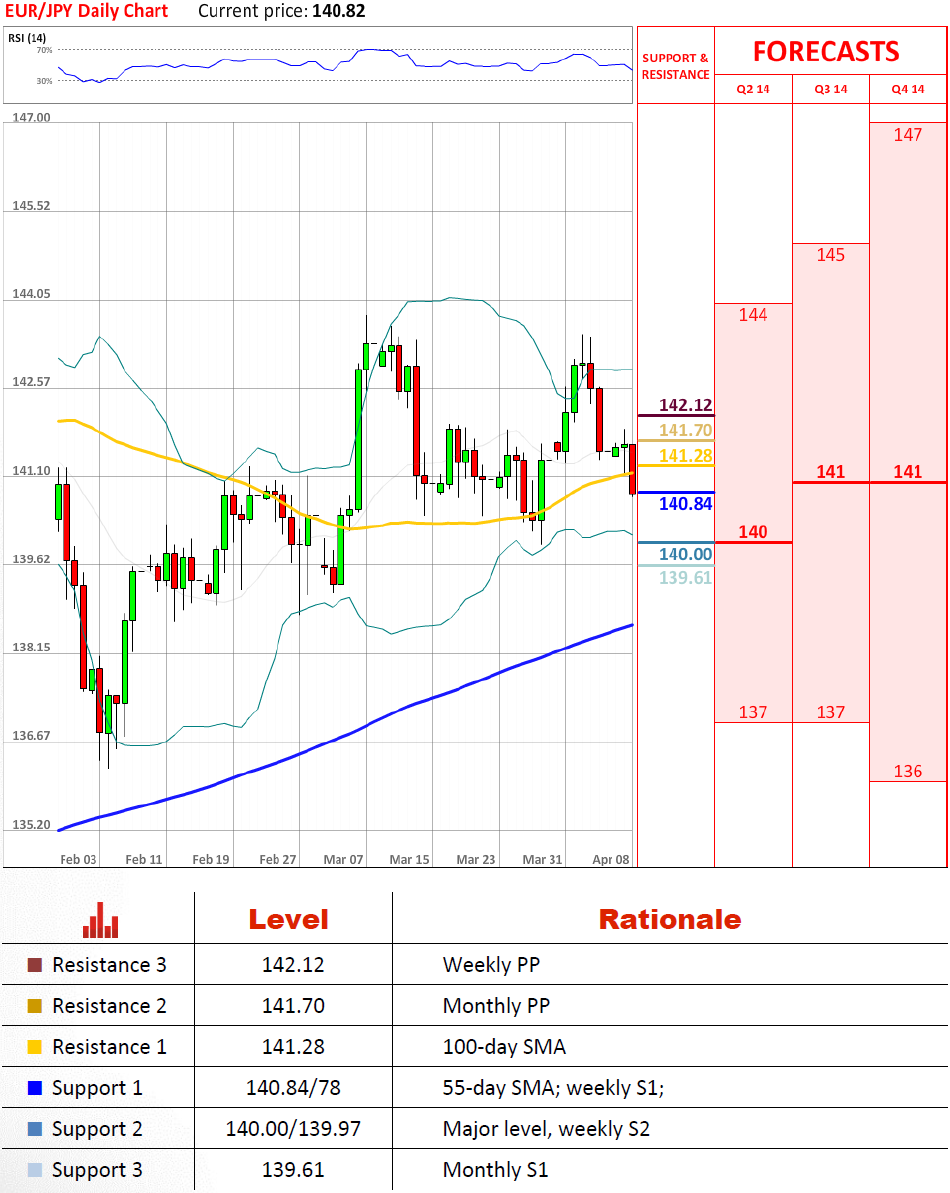Click the Resistance 2 row label

click(x=109, y=1006)
